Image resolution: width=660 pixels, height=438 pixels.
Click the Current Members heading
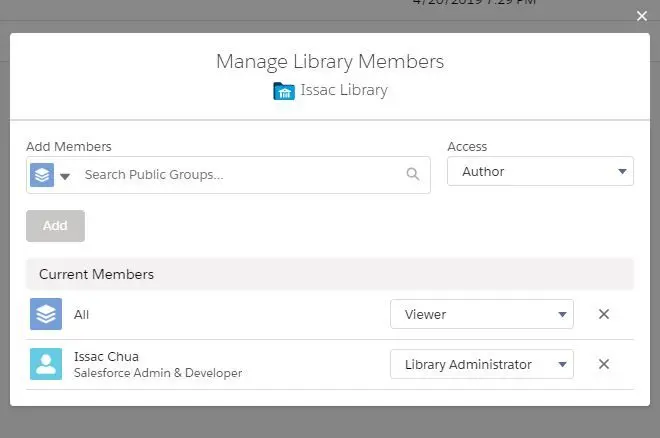point(96,274)
